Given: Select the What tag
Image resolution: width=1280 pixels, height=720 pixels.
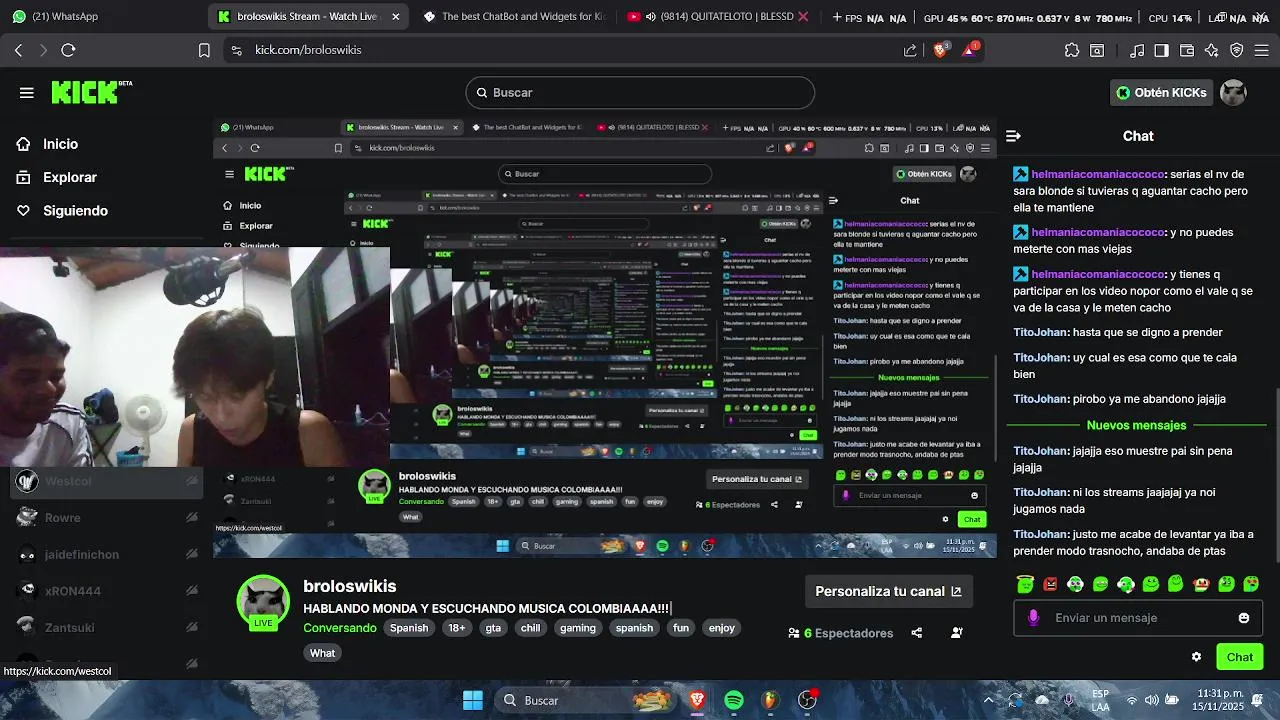Looking at the screenshot, I should click(322, 653).
